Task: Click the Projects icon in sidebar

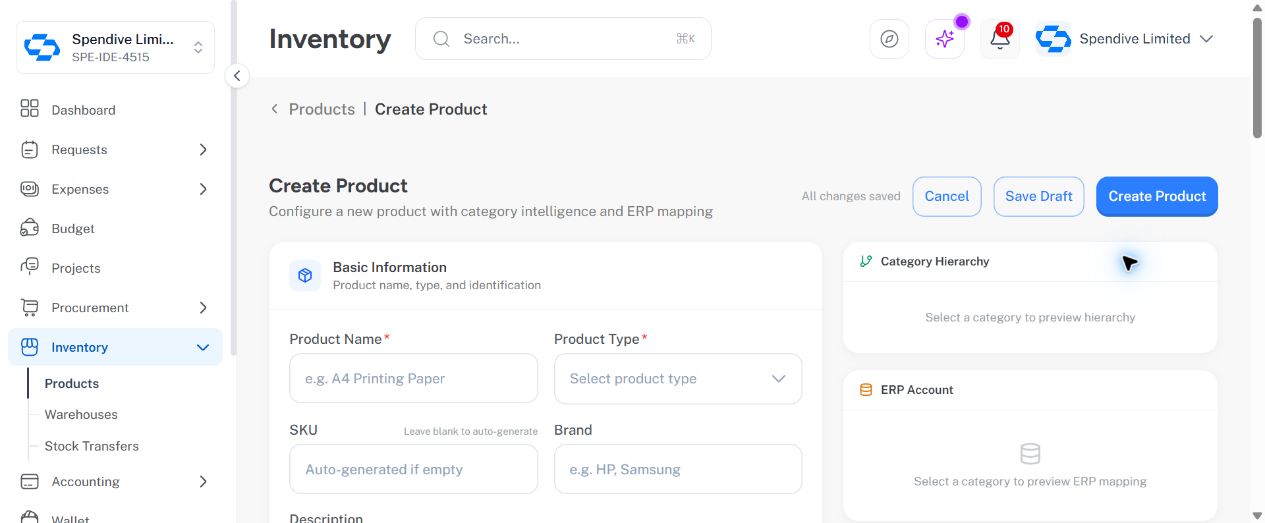Action: [x=30, y=267]
